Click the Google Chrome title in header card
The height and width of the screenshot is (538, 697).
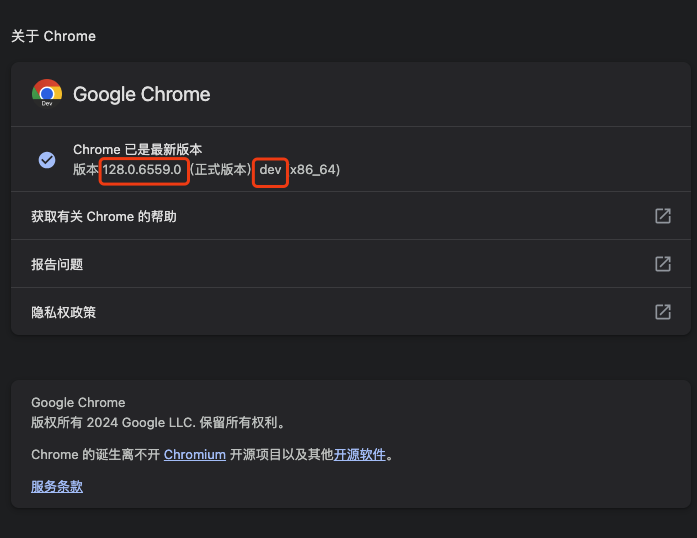point(141,94)
